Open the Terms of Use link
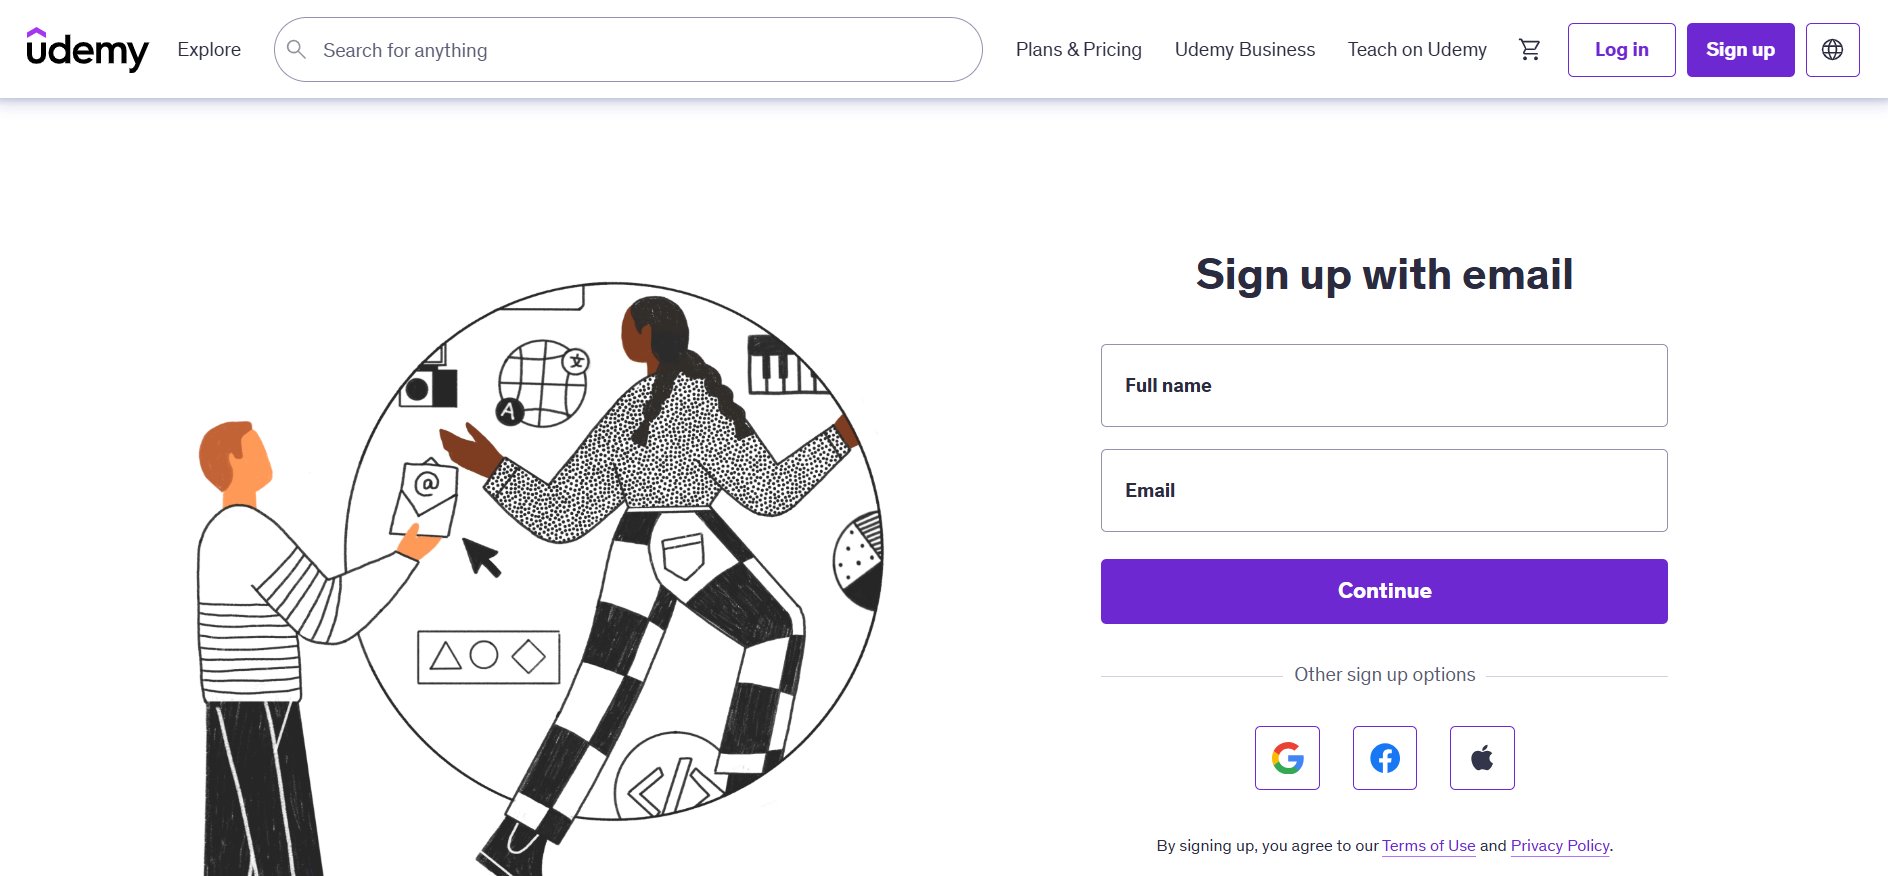This screenshot has width=1888, height=876. 1428,846
